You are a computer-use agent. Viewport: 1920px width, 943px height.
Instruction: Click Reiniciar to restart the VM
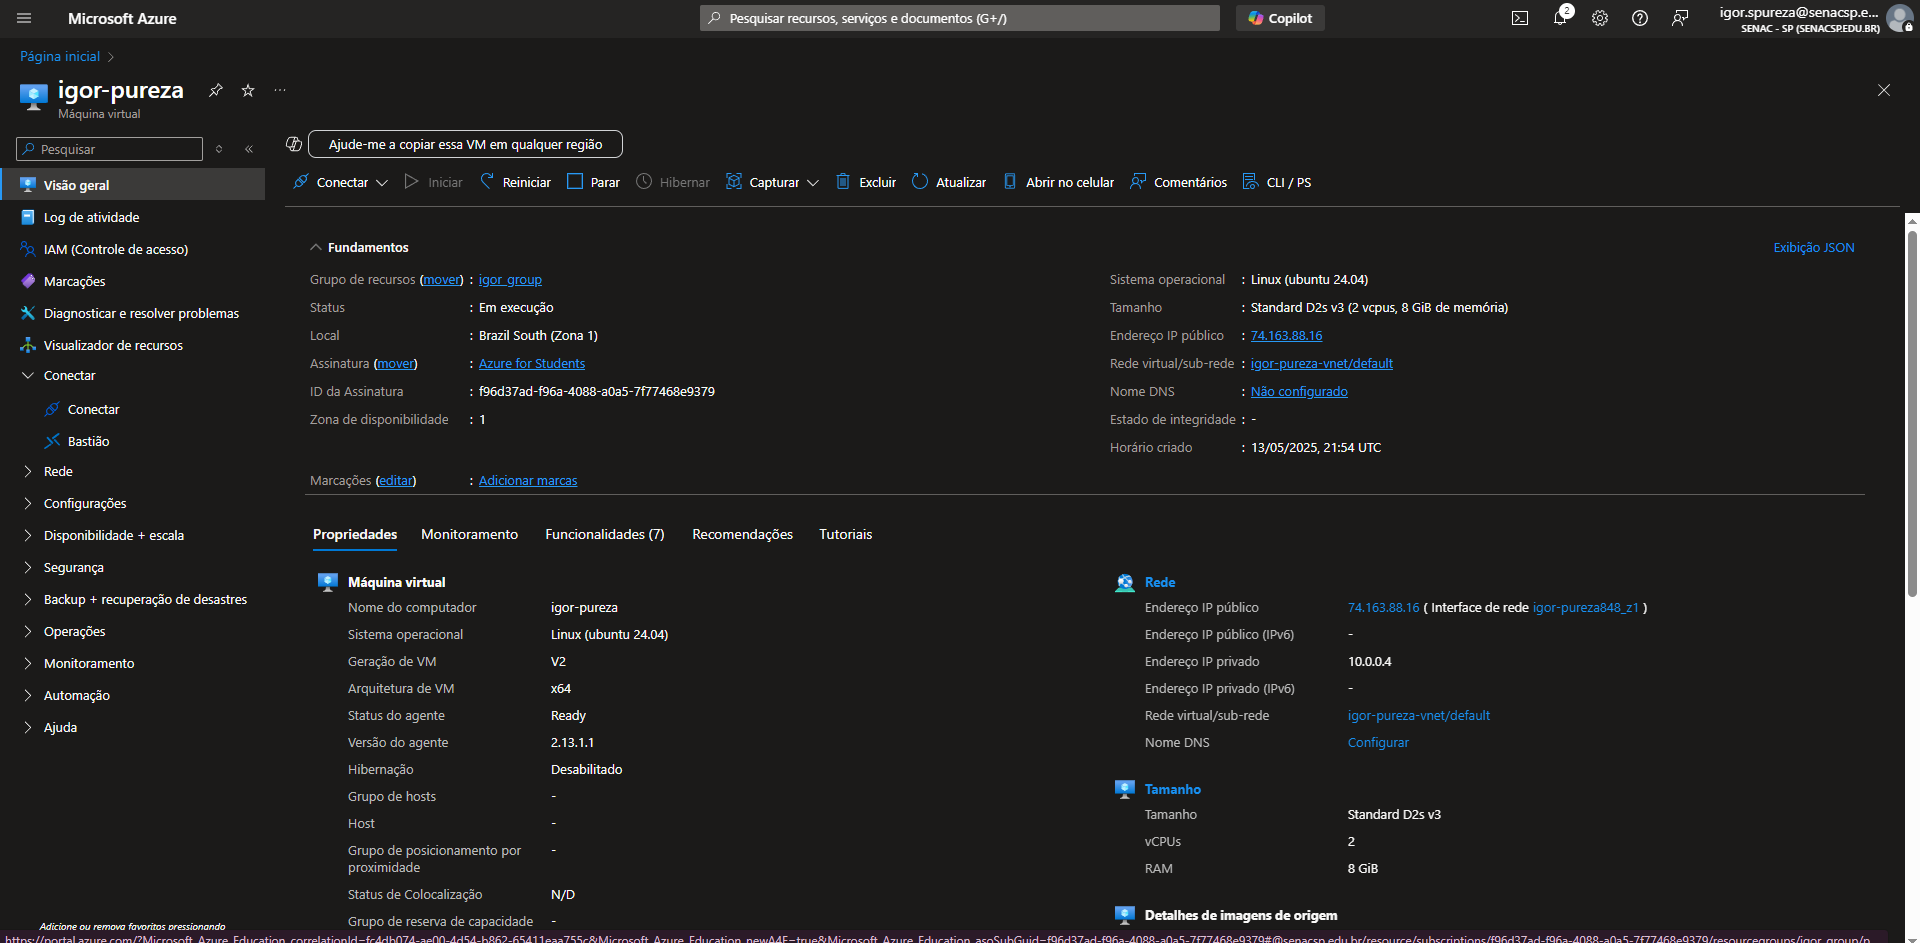[x=515, y=182]
